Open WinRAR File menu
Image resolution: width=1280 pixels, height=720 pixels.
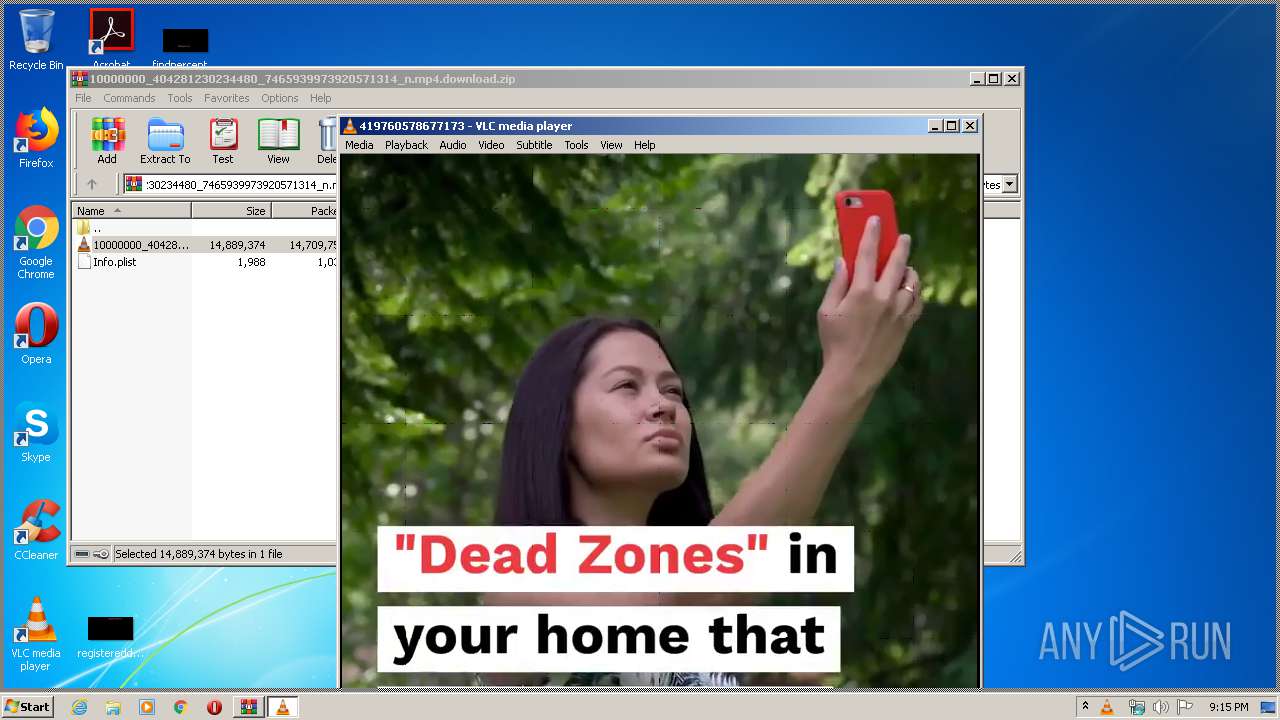click(83, 98)
